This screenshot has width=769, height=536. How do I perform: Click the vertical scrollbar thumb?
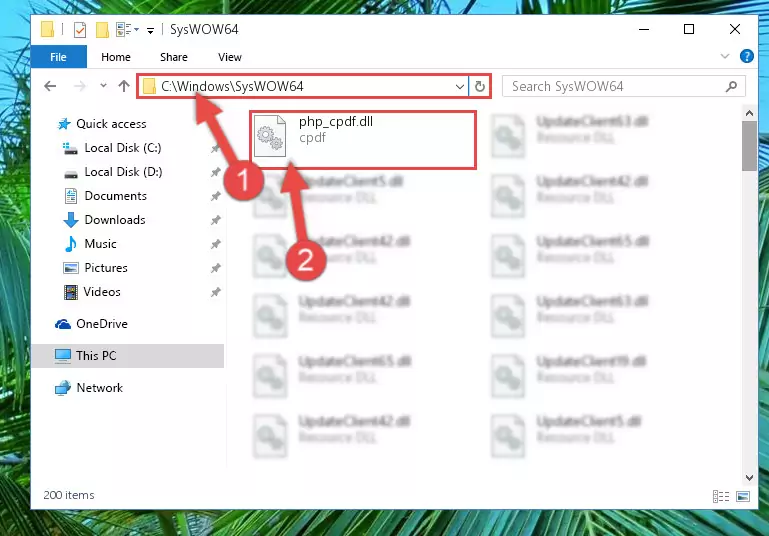point(749,146)
